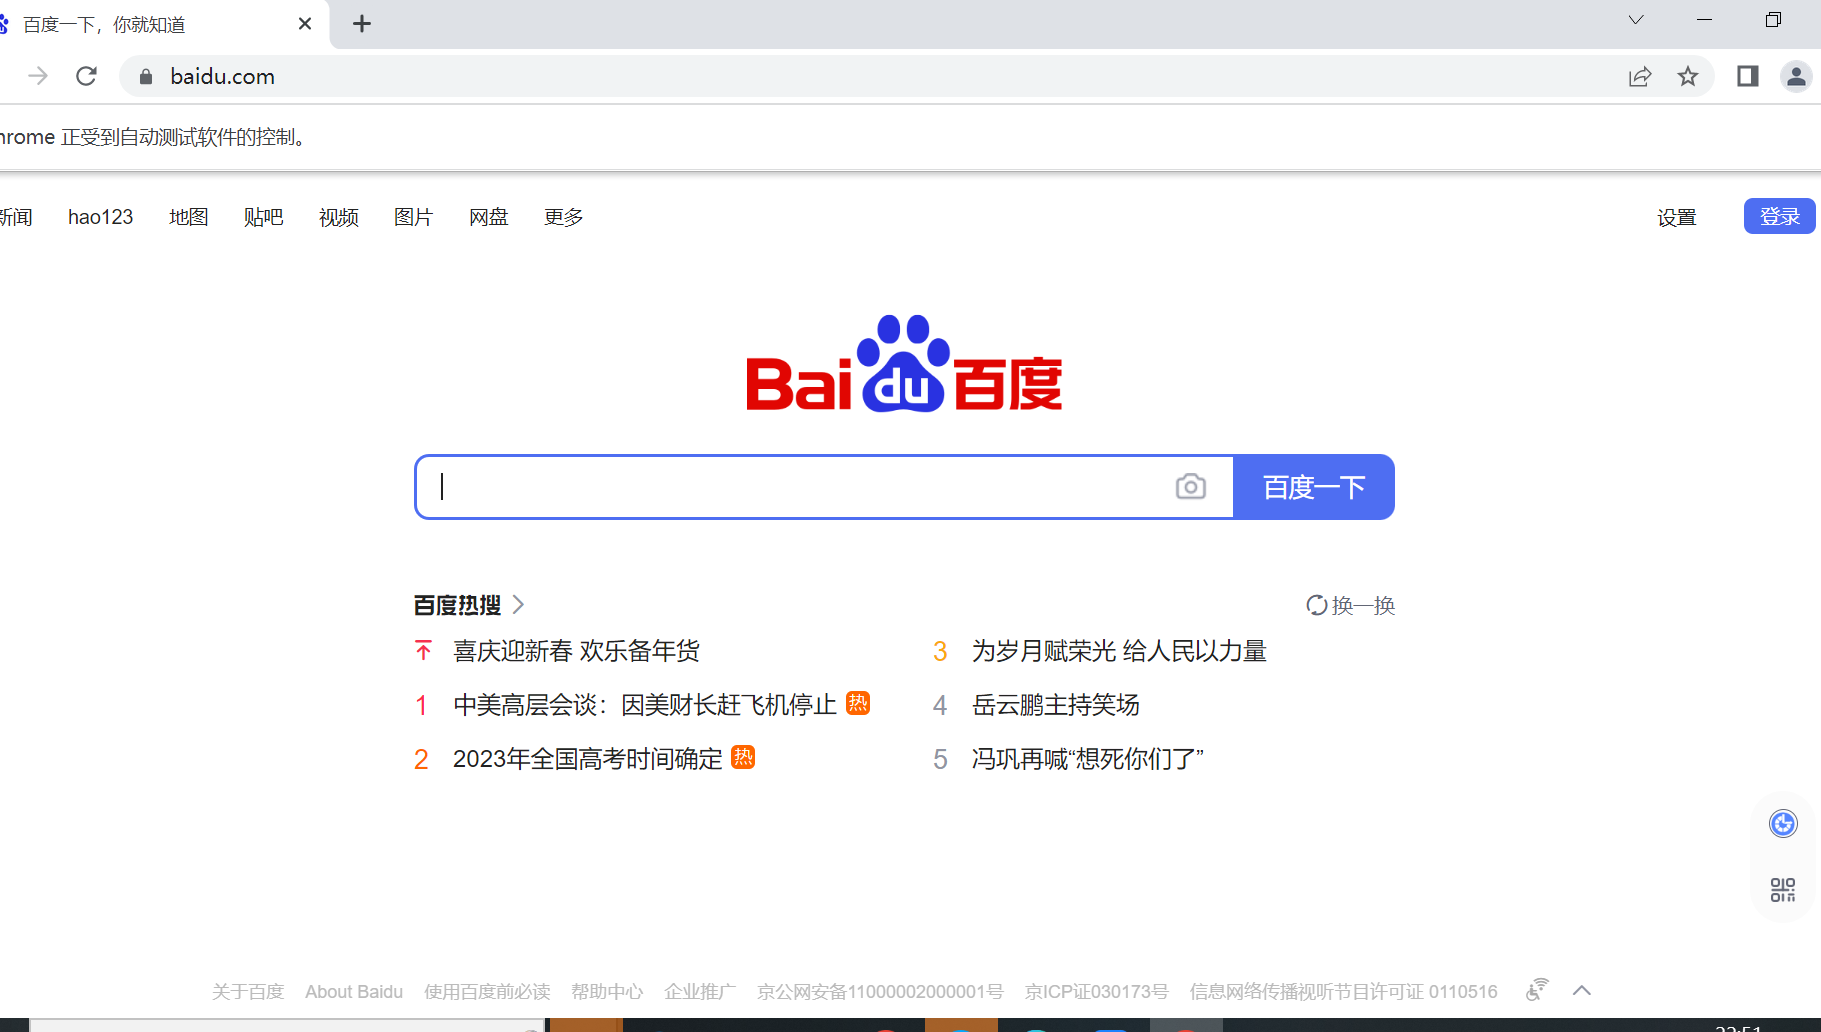Open the Chrome profile avatar icon
Screen dimensions: 1821x1032
click(1796, 76)
